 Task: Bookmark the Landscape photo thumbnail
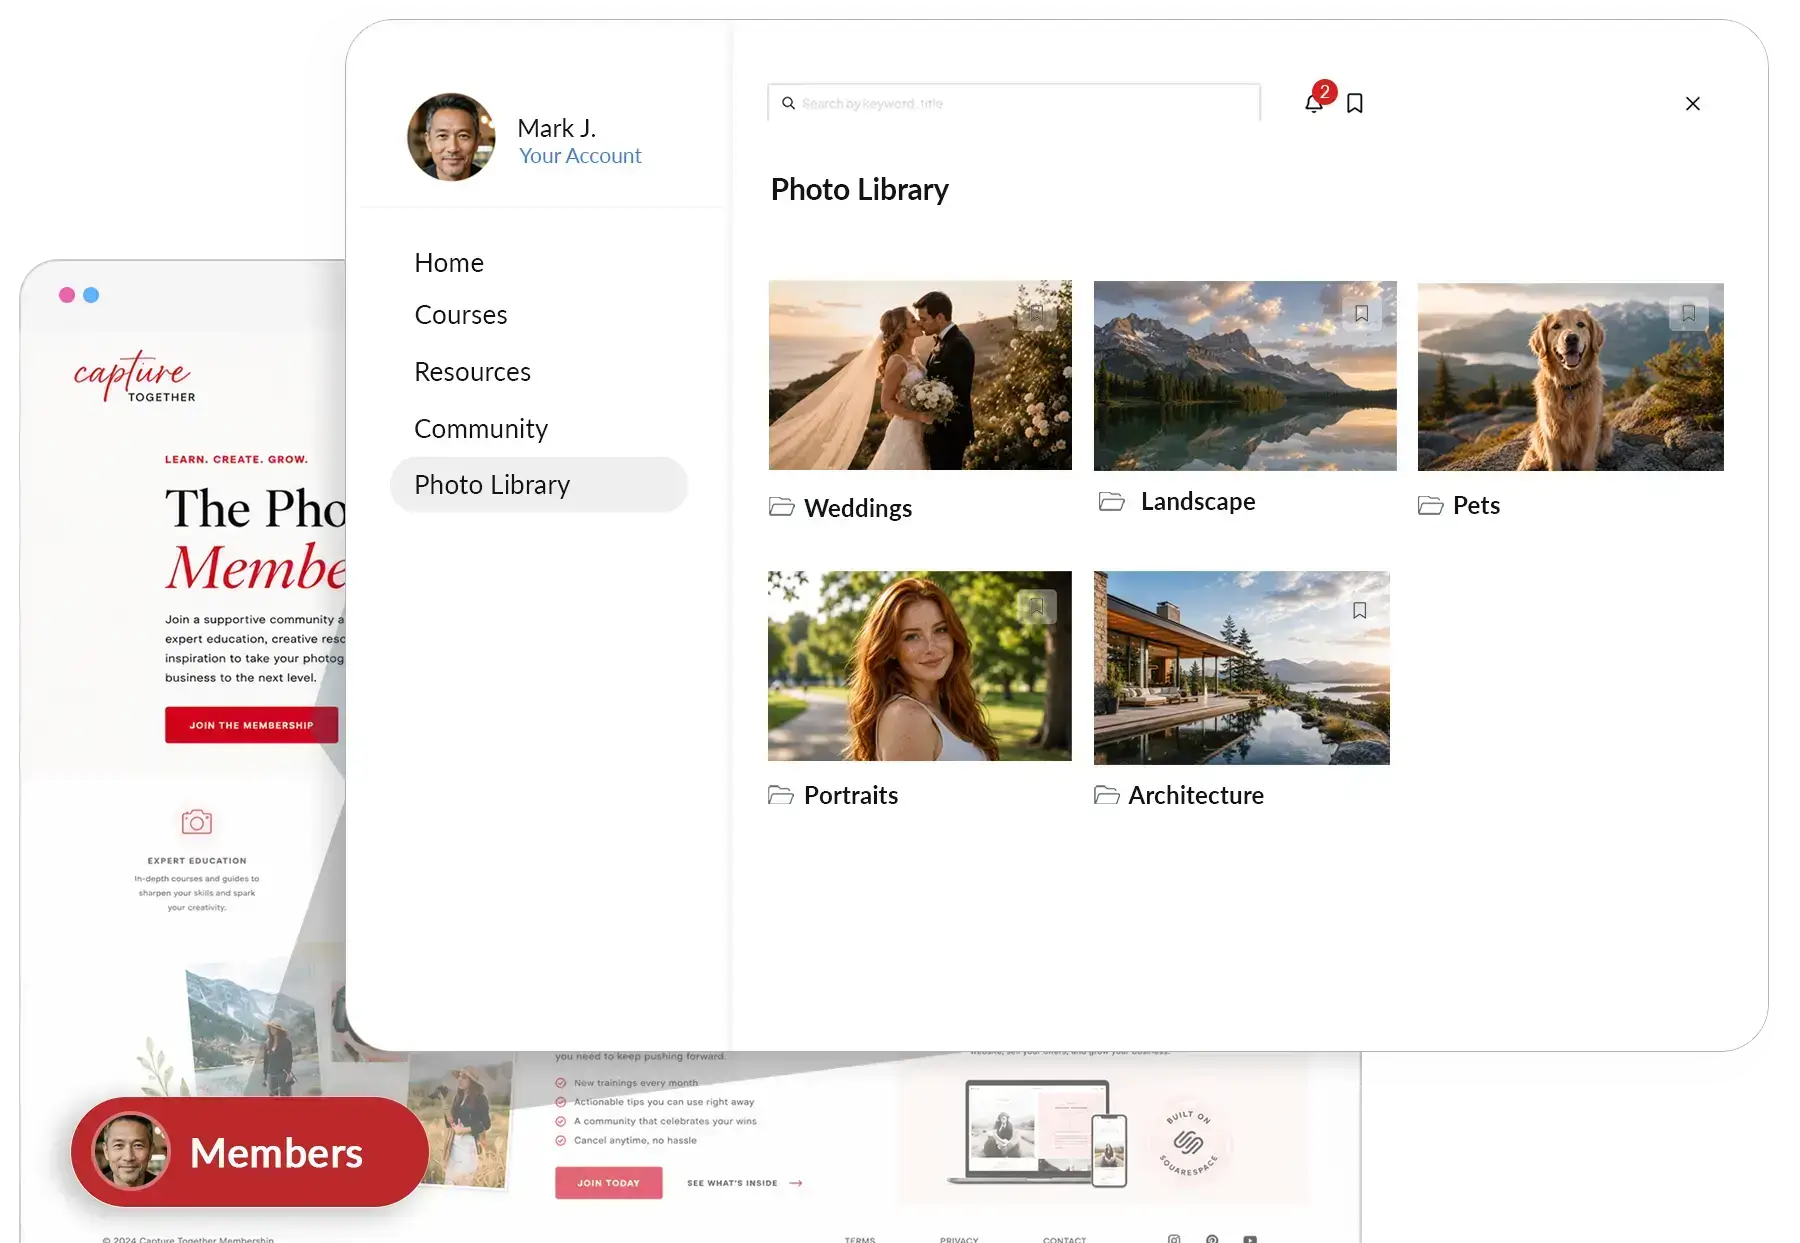click(x=1361, y=313)
